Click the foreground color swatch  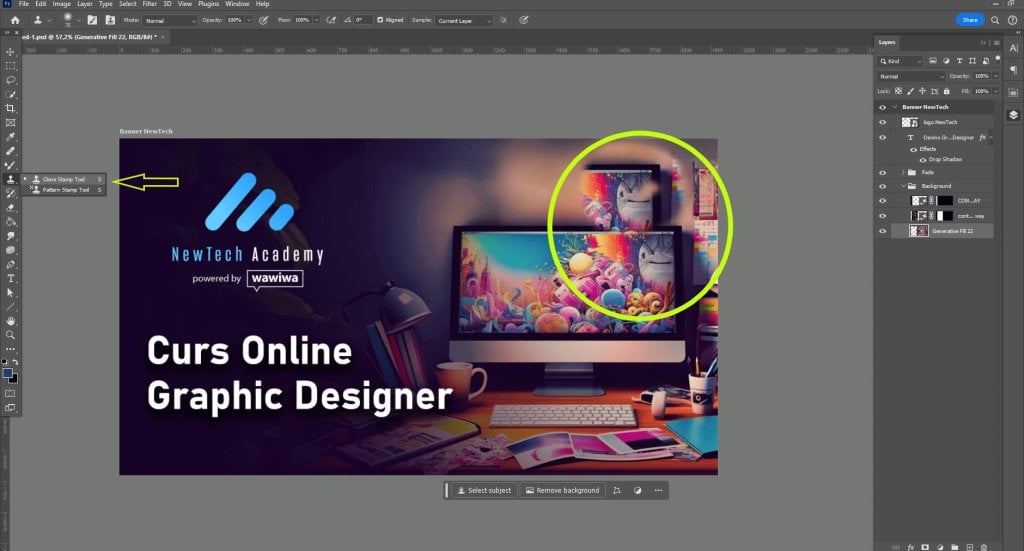point(7,373)
